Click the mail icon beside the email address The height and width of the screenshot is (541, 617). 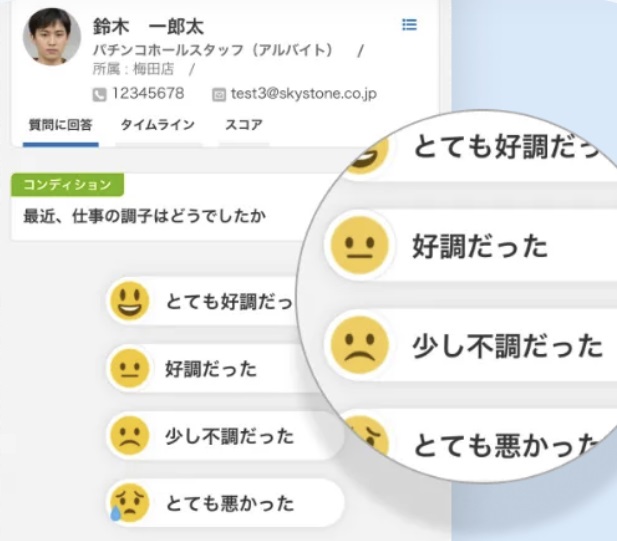pyautogui.click(x=219, y=94)
